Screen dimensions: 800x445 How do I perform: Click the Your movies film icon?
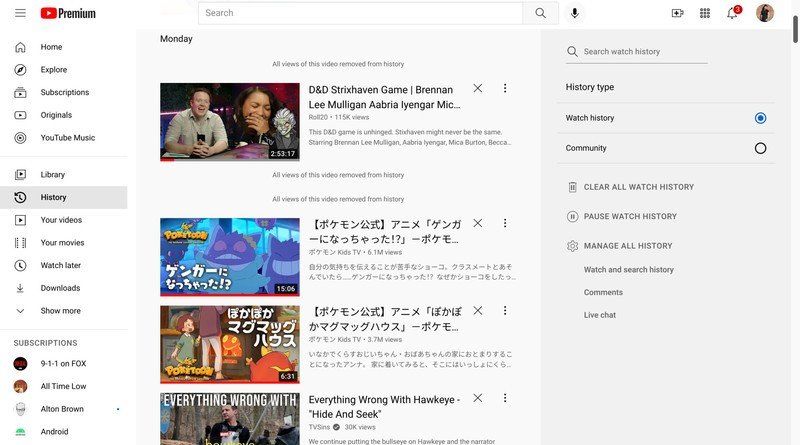[20, 243]
